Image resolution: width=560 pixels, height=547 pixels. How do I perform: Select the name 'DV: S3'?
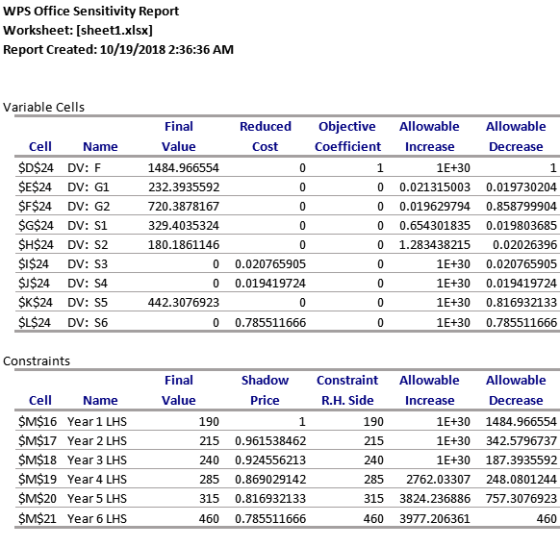(88, 264)
